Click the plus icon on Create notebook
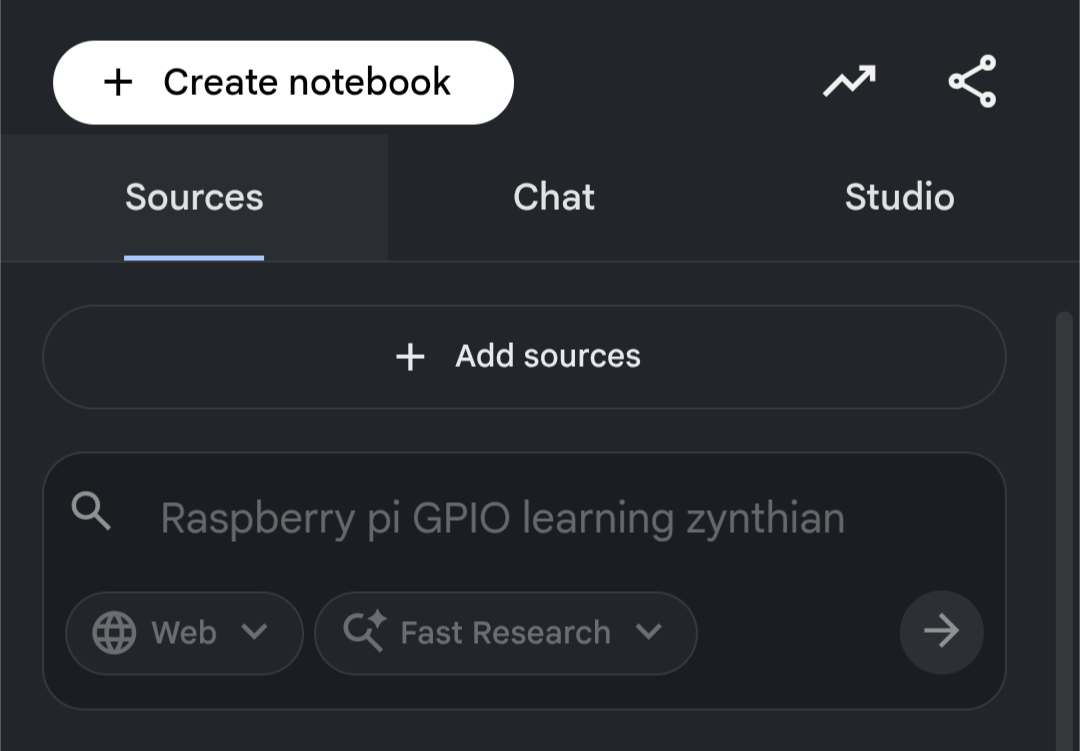Screen dimensions: 1080x751 point(118,83)
